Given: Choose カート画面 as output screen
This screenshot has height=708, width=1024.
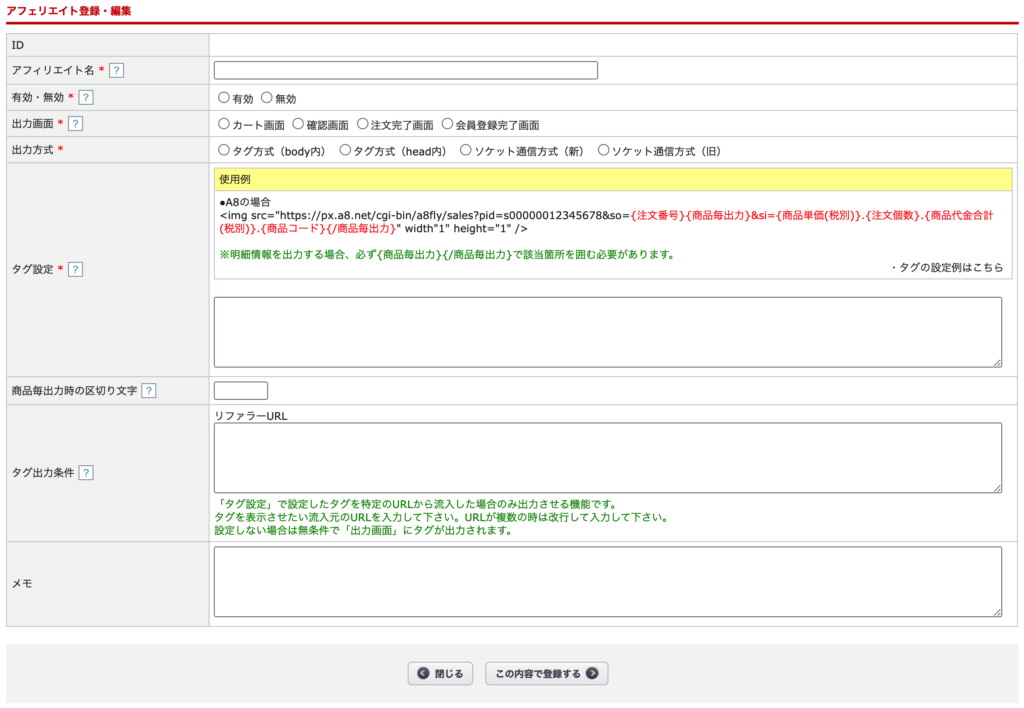Looking at the screenshot, I should [x=224, y=124].
